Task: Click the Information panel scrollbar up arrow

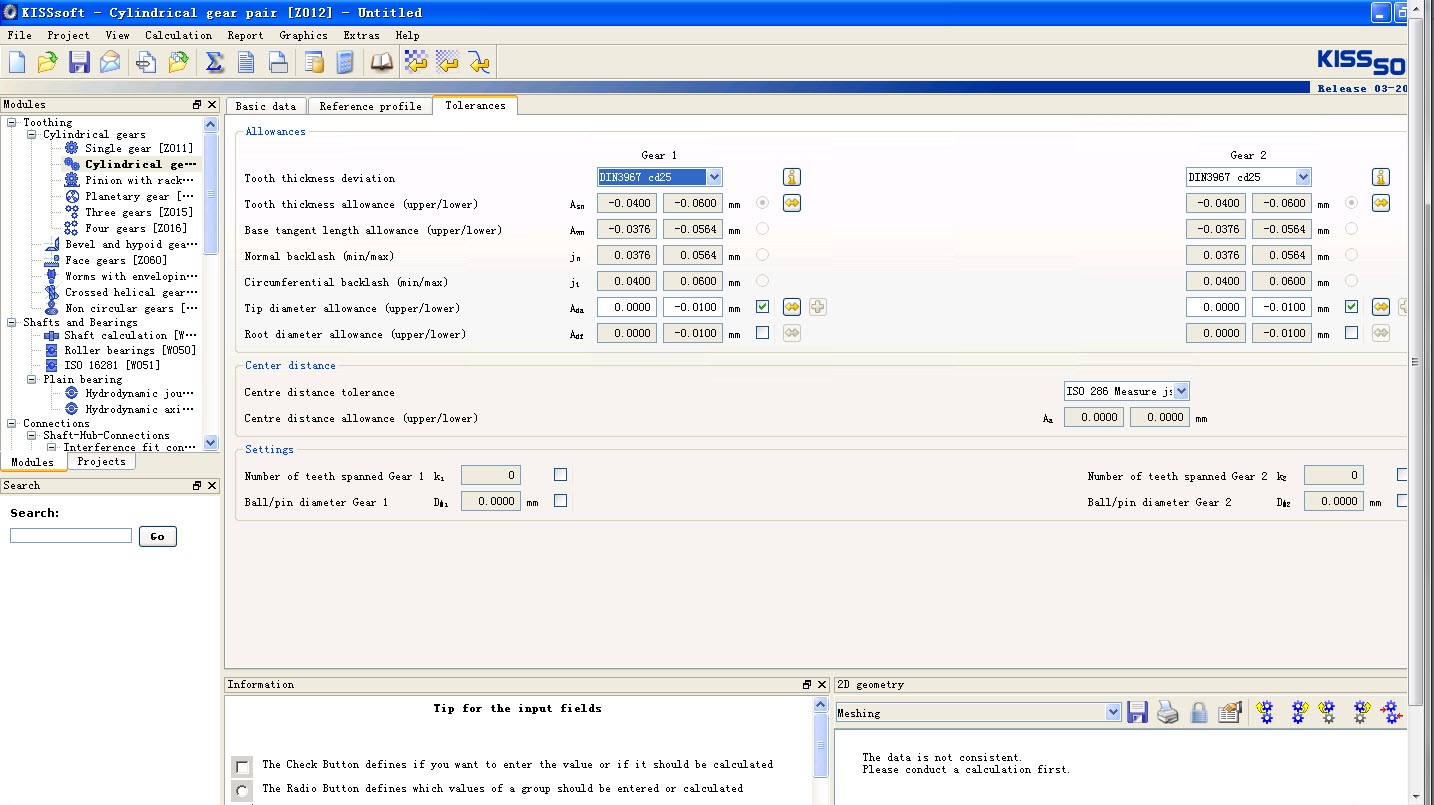Action: (x=822, y=704)
